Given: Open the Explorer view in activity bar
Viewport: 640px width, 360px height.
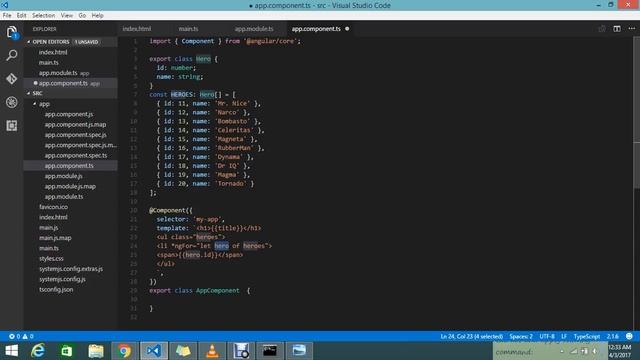Looking at the screenshot, I should (11, 32).
